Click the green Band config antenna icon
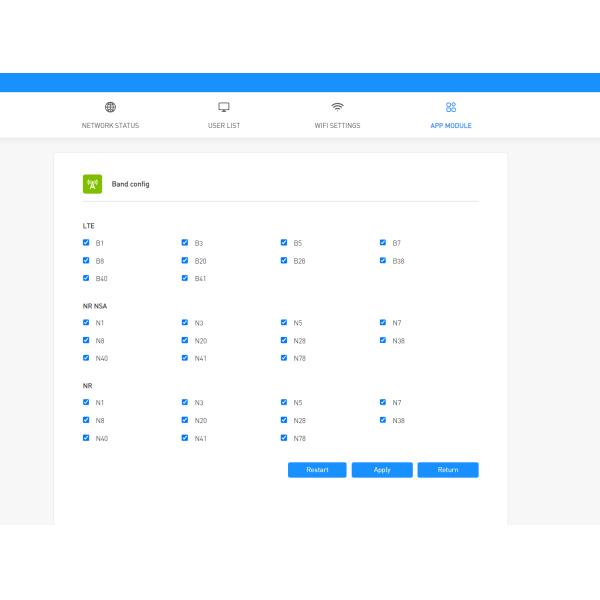Image resolution: width=600 pixels, height=600 pixels. coord(92,184)
